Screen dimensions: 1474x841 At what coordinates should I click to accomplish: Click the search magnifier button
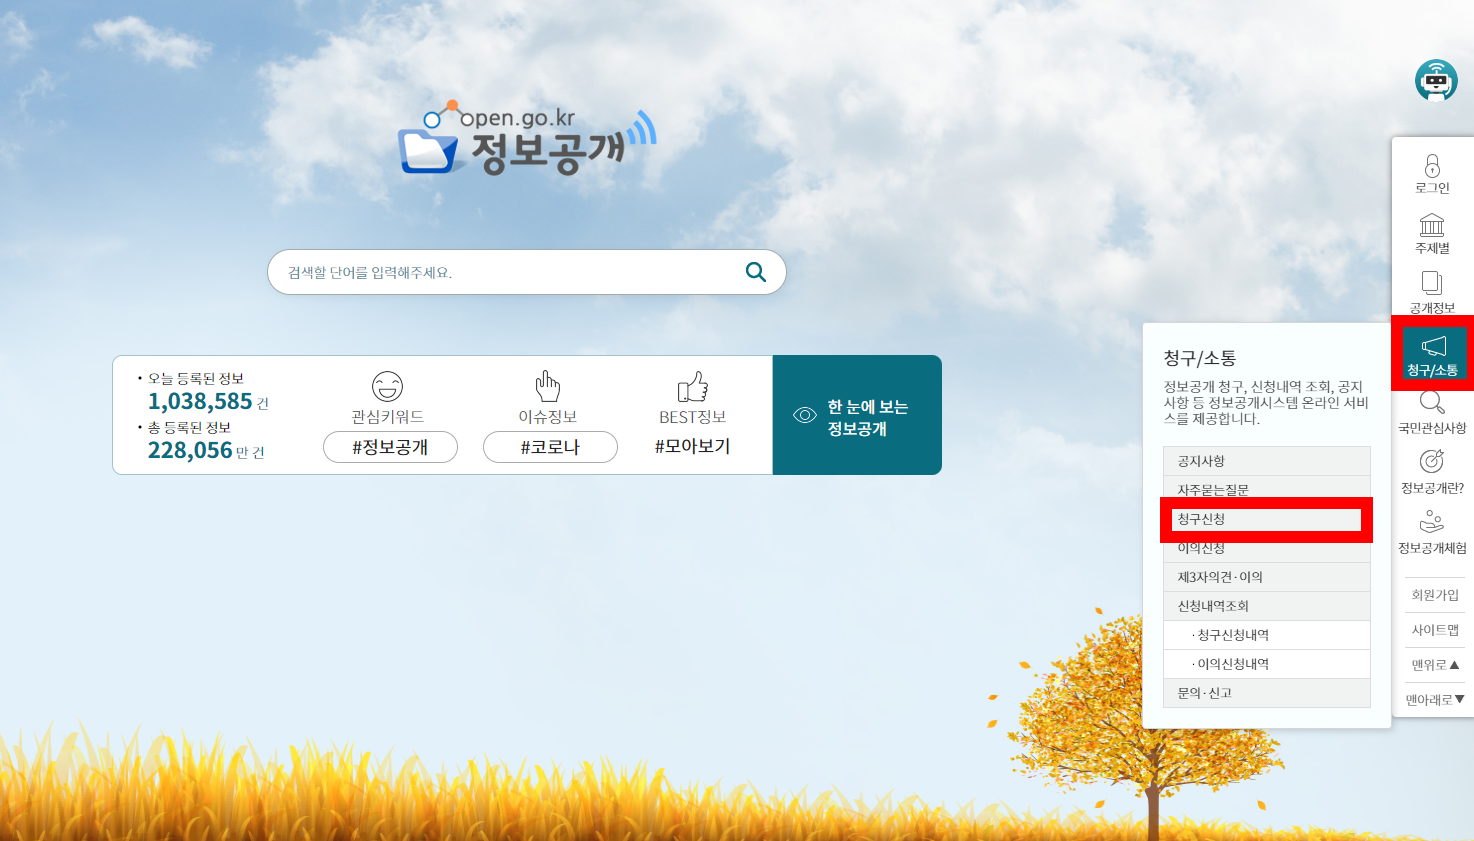755,272
